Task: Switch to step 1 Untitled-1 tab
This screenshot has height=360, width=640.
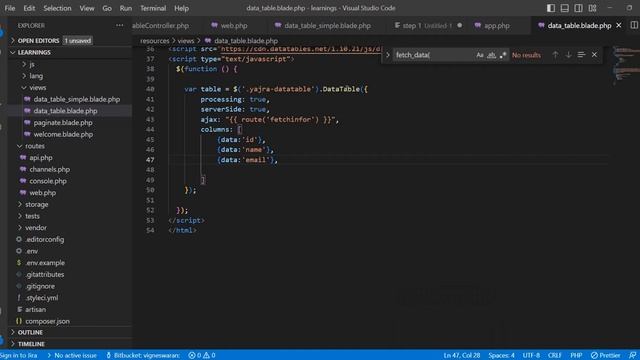Action: coord(428,25)
